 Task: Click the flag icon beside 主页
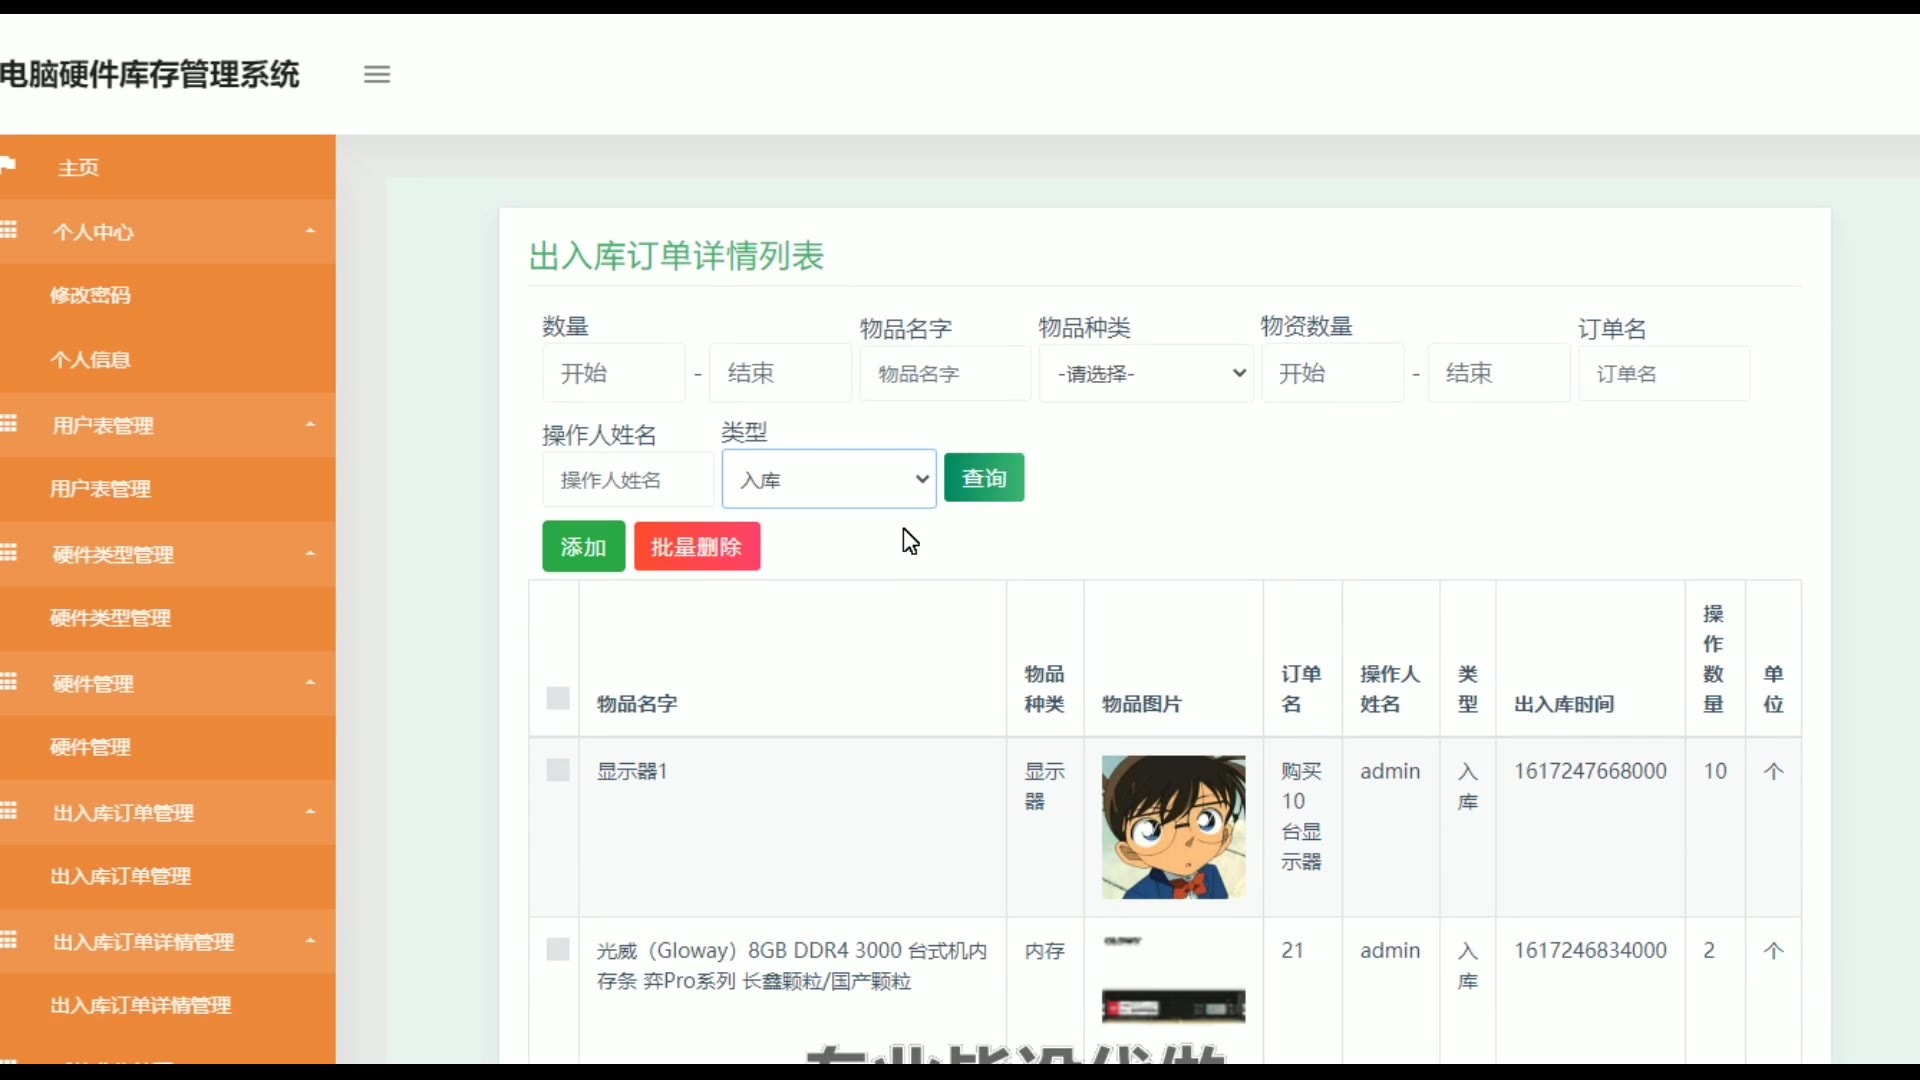point(8,165)
